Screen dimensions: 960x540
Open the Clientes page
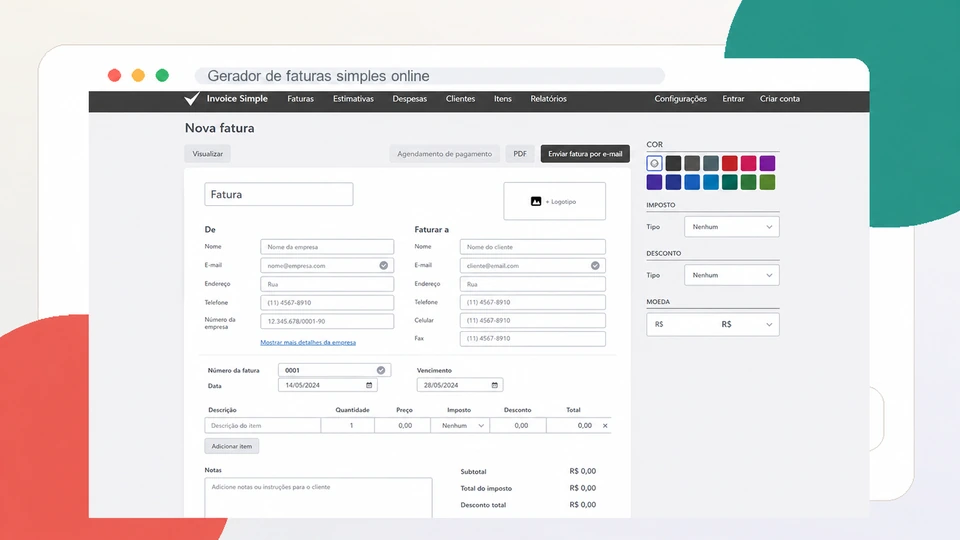[x=460, y=99]
